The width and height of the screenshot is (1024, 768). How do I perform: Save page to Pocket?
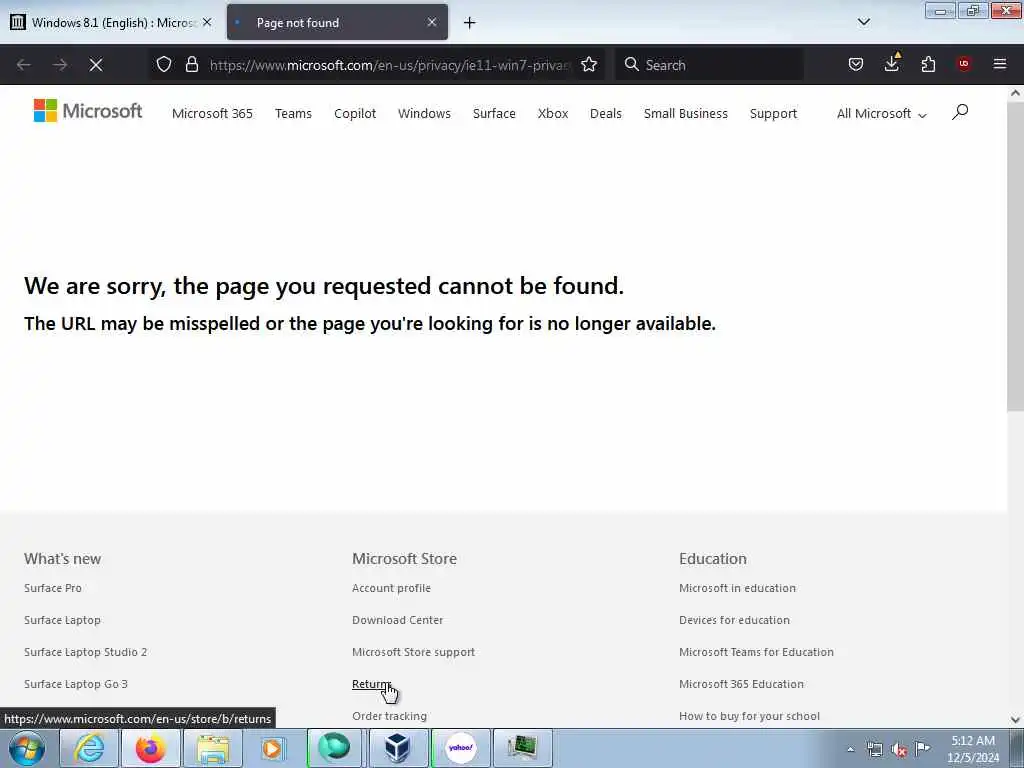856,65
